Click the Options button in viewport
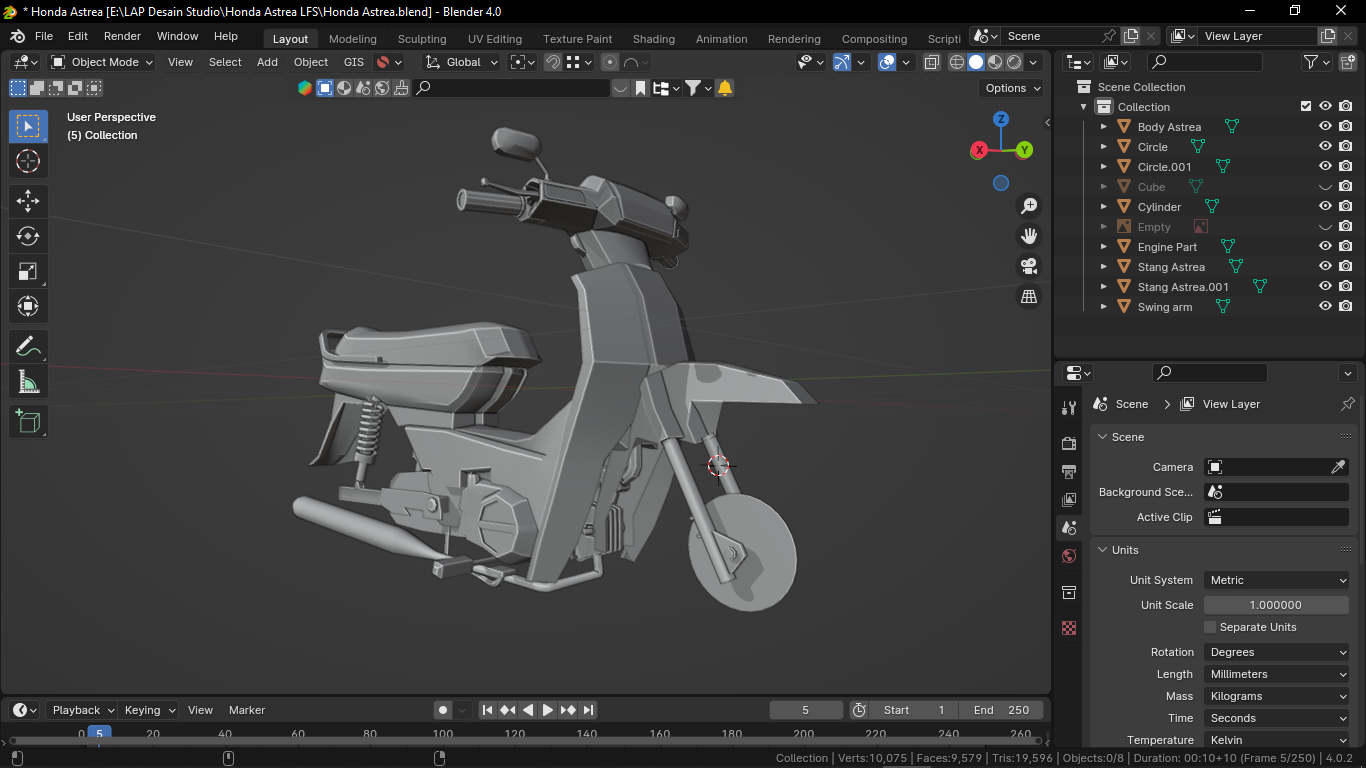Screen dimensions: 1366x768 pos(1012,88)
